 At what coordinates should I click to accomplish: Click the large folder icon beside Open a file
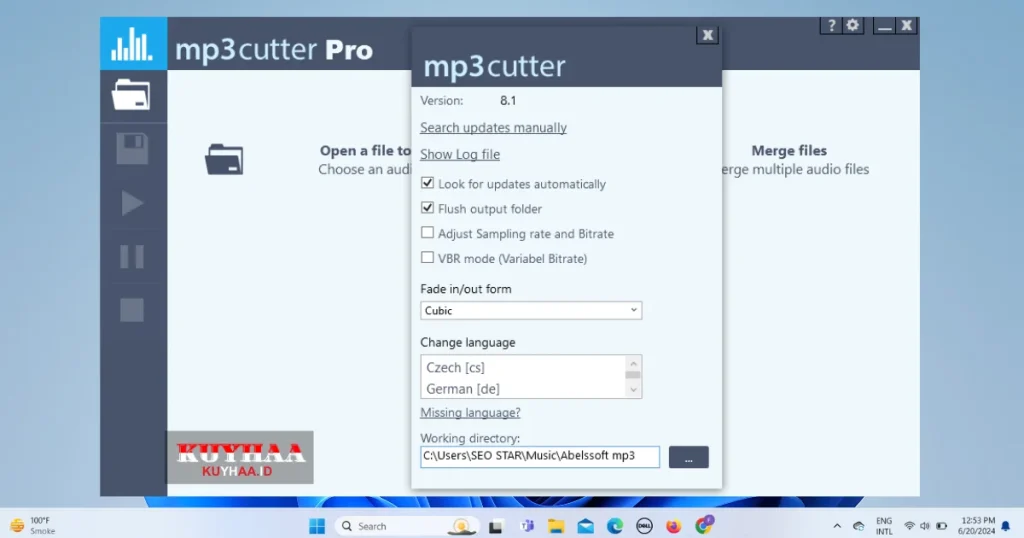click(x=224, y=159)
